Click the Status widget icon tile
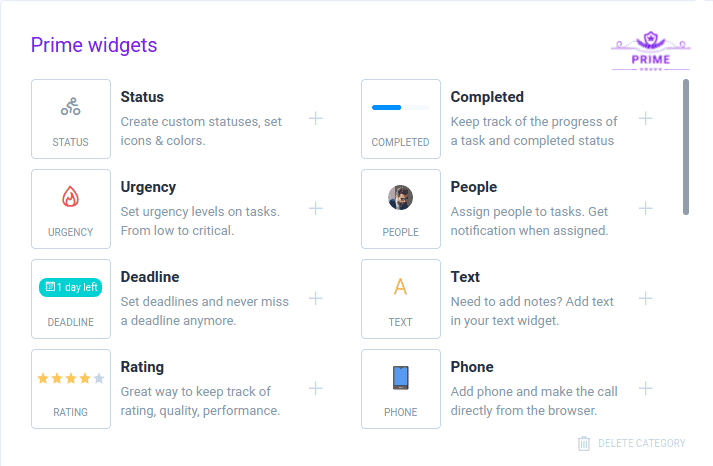The height and width of the screenshot is (466, 713). (x=71, y=119)
